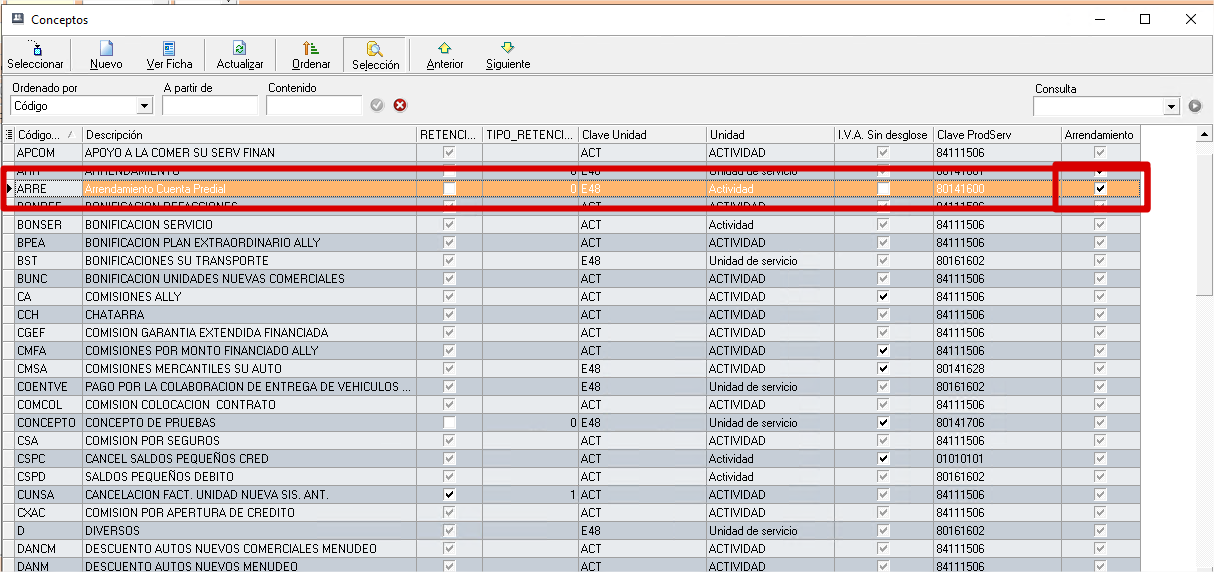Open the Ordenado por dropdown
The image size is (1214, 572).
tap(145, 106)
